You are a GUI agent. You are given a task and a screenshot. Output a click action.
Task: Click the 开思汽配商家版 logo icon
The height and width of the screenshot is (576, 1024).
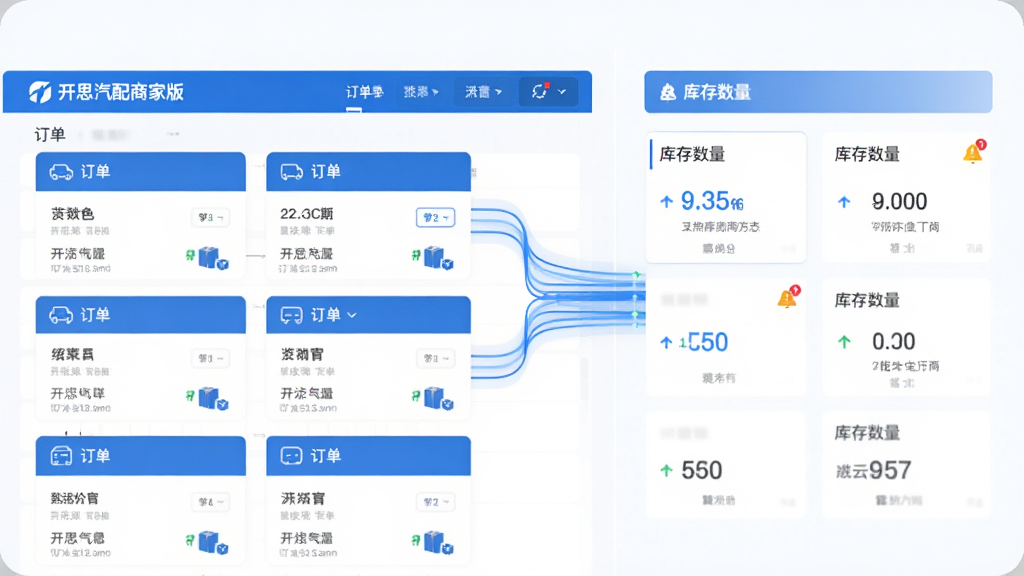tap(40, 92)
